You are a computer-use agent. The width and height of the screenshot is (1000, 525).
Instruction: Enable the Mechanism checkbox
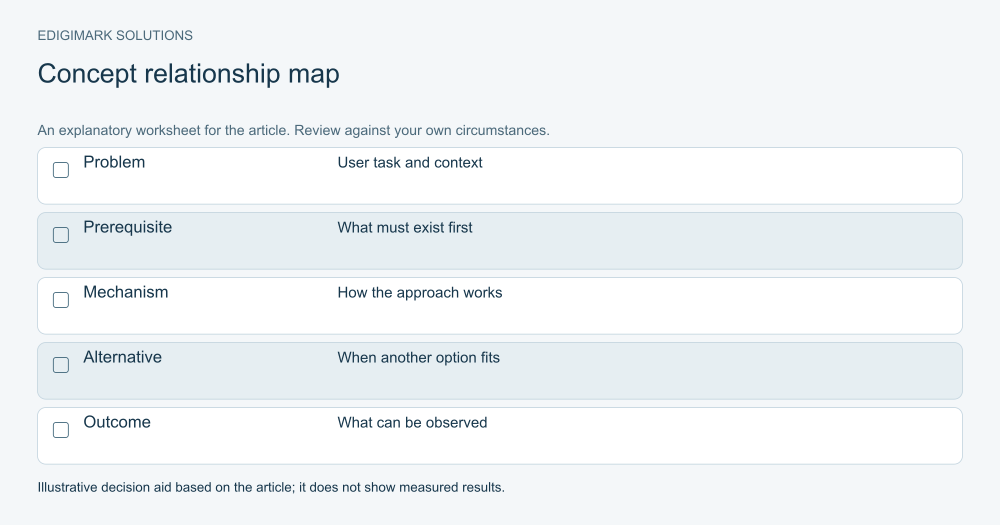61,300
